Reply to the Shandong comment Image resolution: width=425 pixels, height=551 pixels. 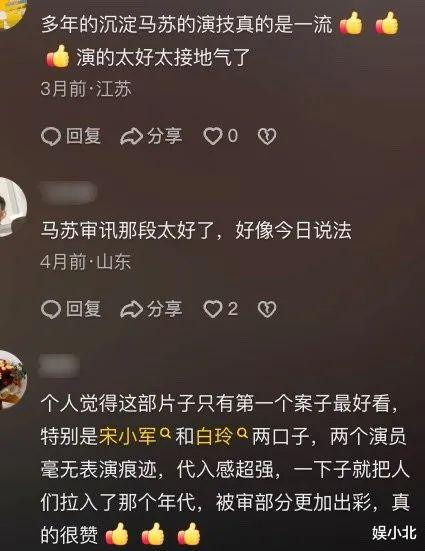(x=71, y=309)
